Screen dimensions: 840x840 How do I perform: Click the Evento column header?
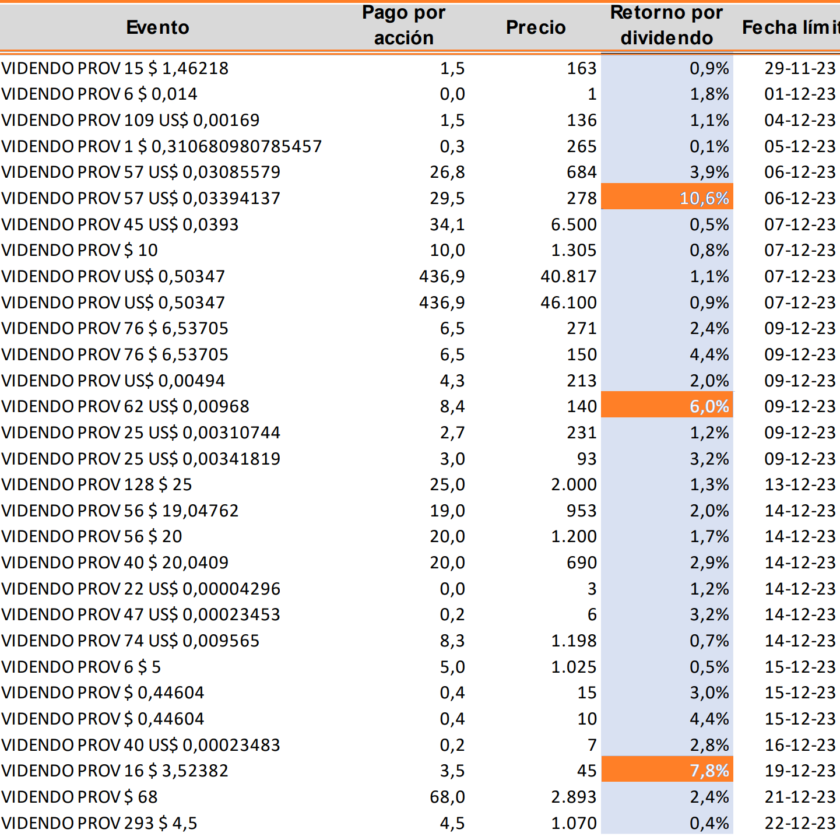[x=157, y=27]
